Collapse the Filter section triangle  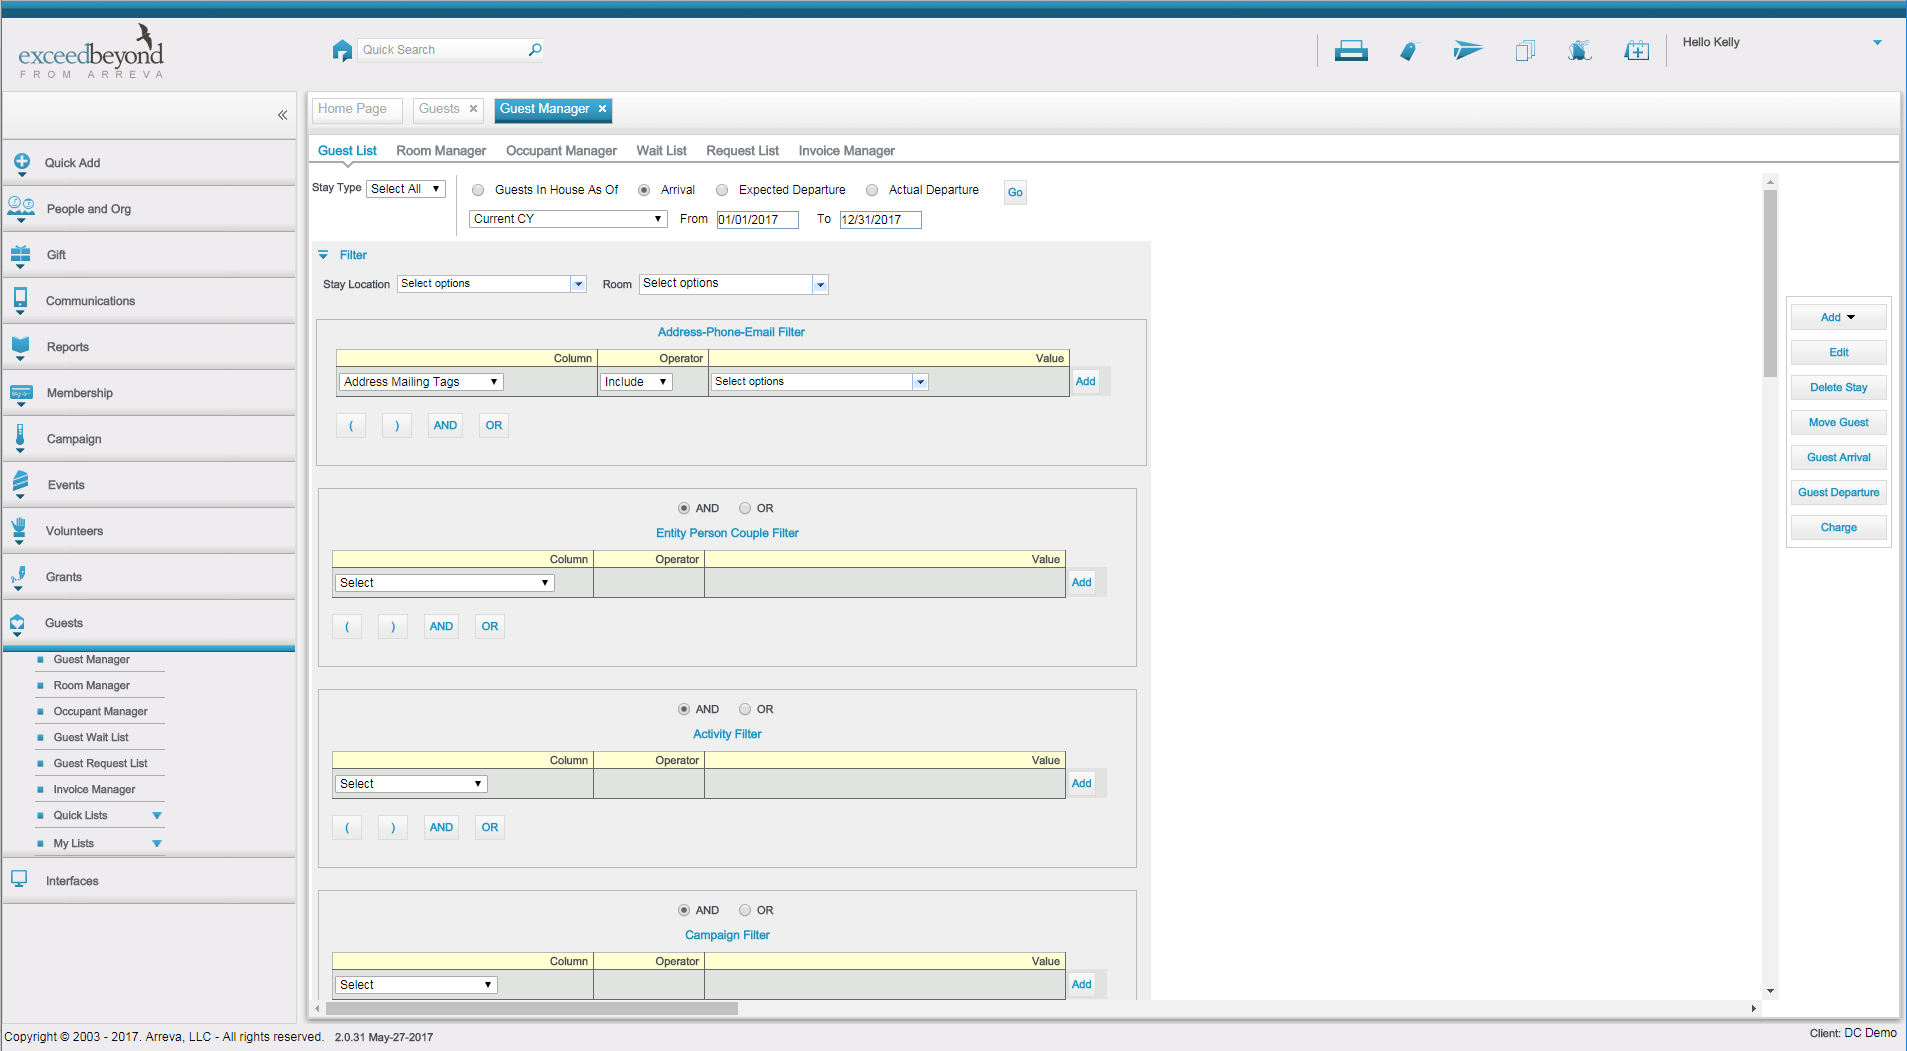(323, 255)
